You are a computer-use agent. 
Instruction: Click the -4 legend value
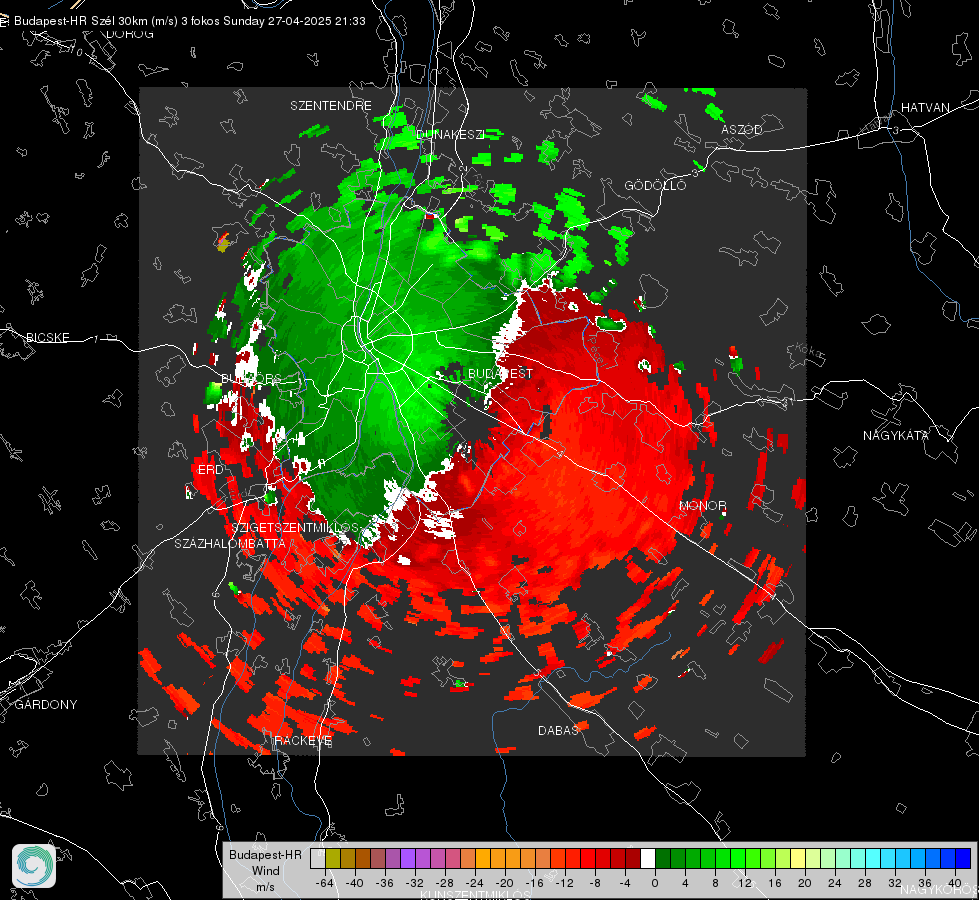point(624,883)
